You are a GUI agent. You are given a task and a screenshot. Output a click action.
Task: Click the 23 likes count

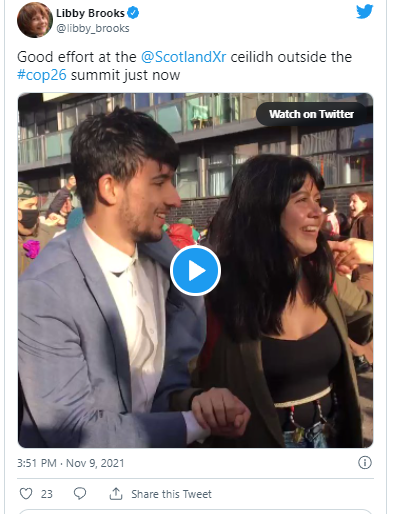click(x=47, y=494)
